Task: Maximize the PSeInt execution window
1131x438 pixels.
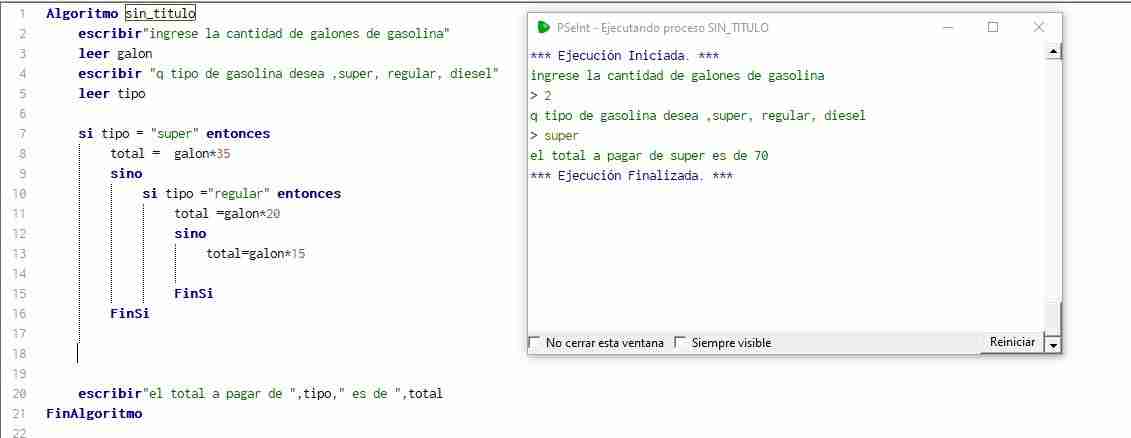Action: tap(993, 27)
